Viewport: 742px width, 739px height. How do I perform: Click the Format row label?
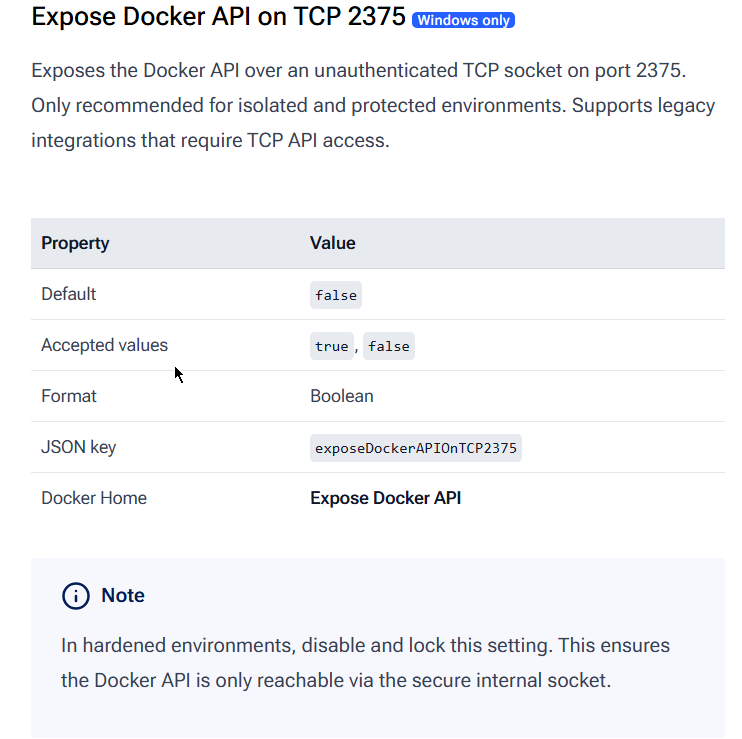[x=69, y=396]
